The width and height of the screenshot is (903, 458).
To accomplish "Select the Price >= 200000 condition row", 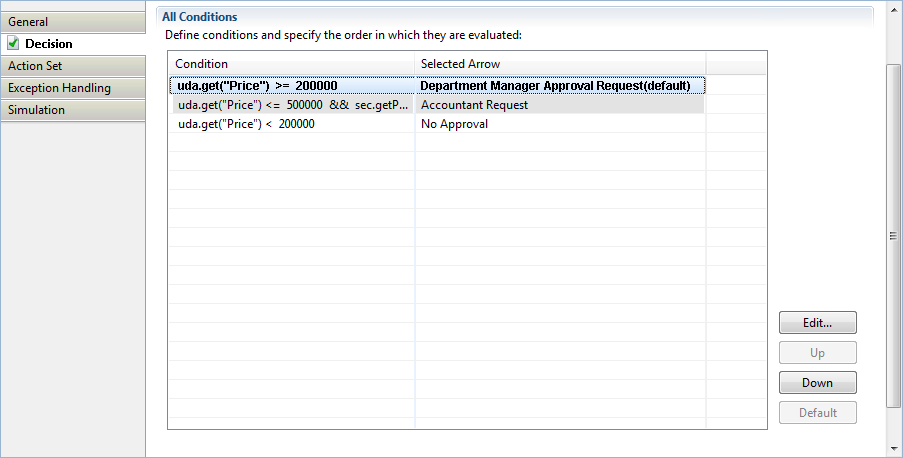I will (290, 86).
